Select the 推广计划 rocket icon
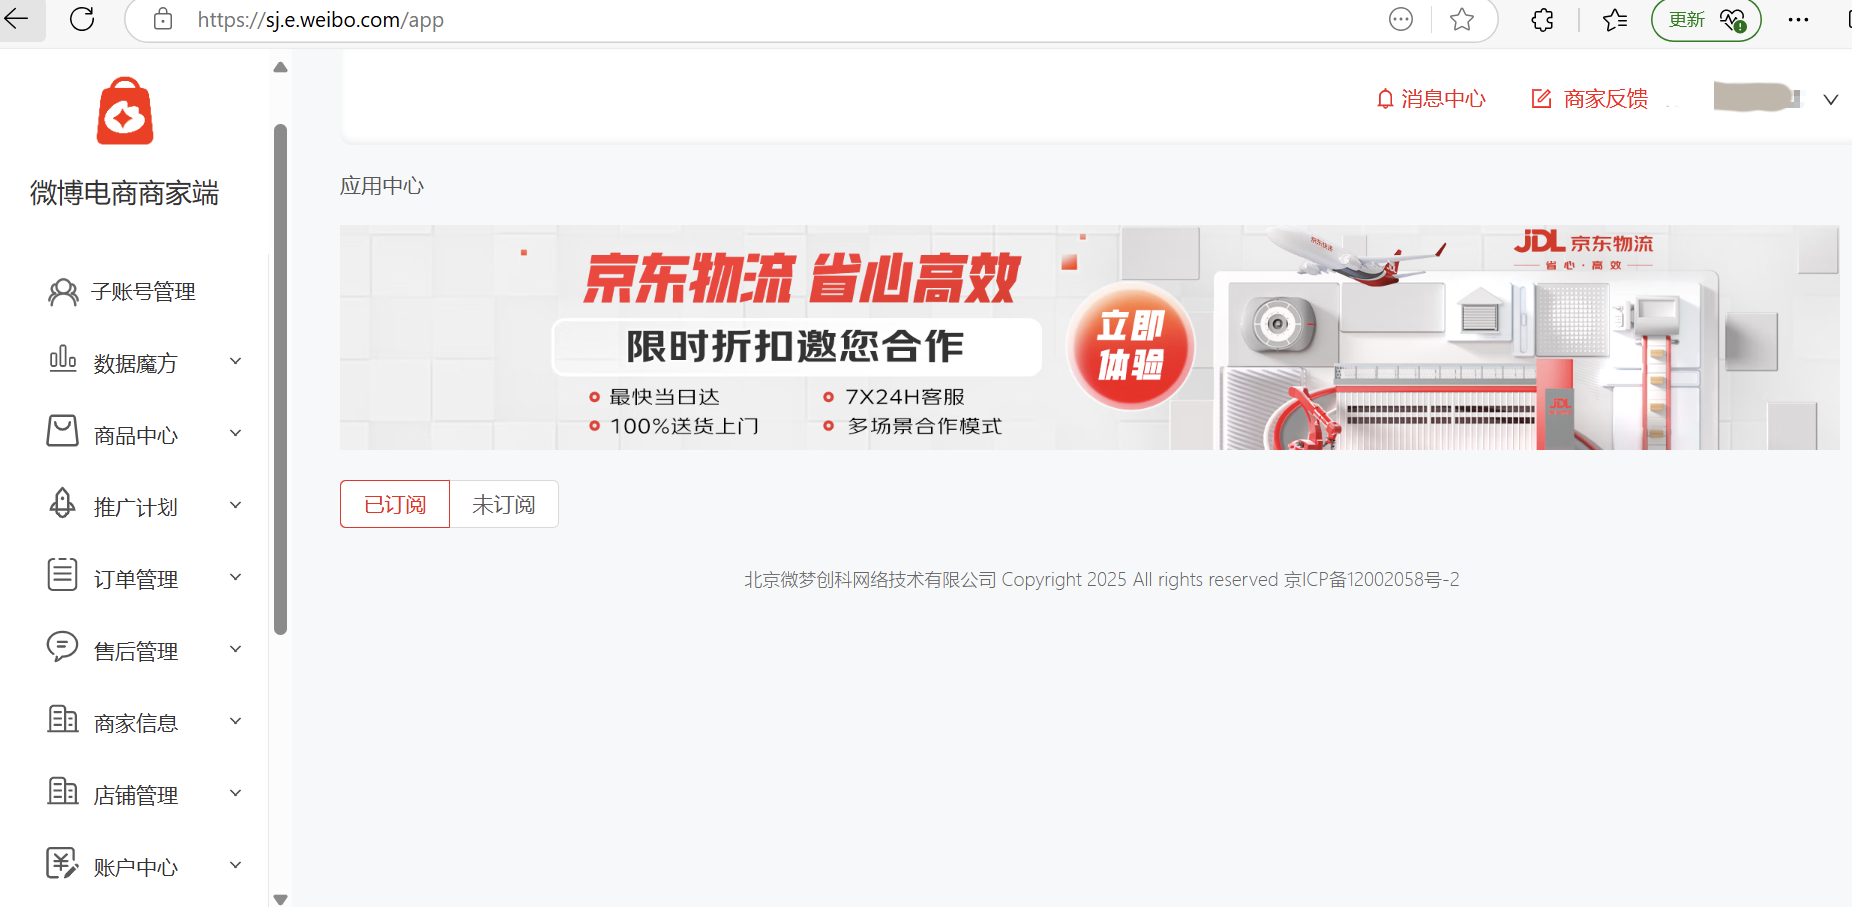 (62, 504)
